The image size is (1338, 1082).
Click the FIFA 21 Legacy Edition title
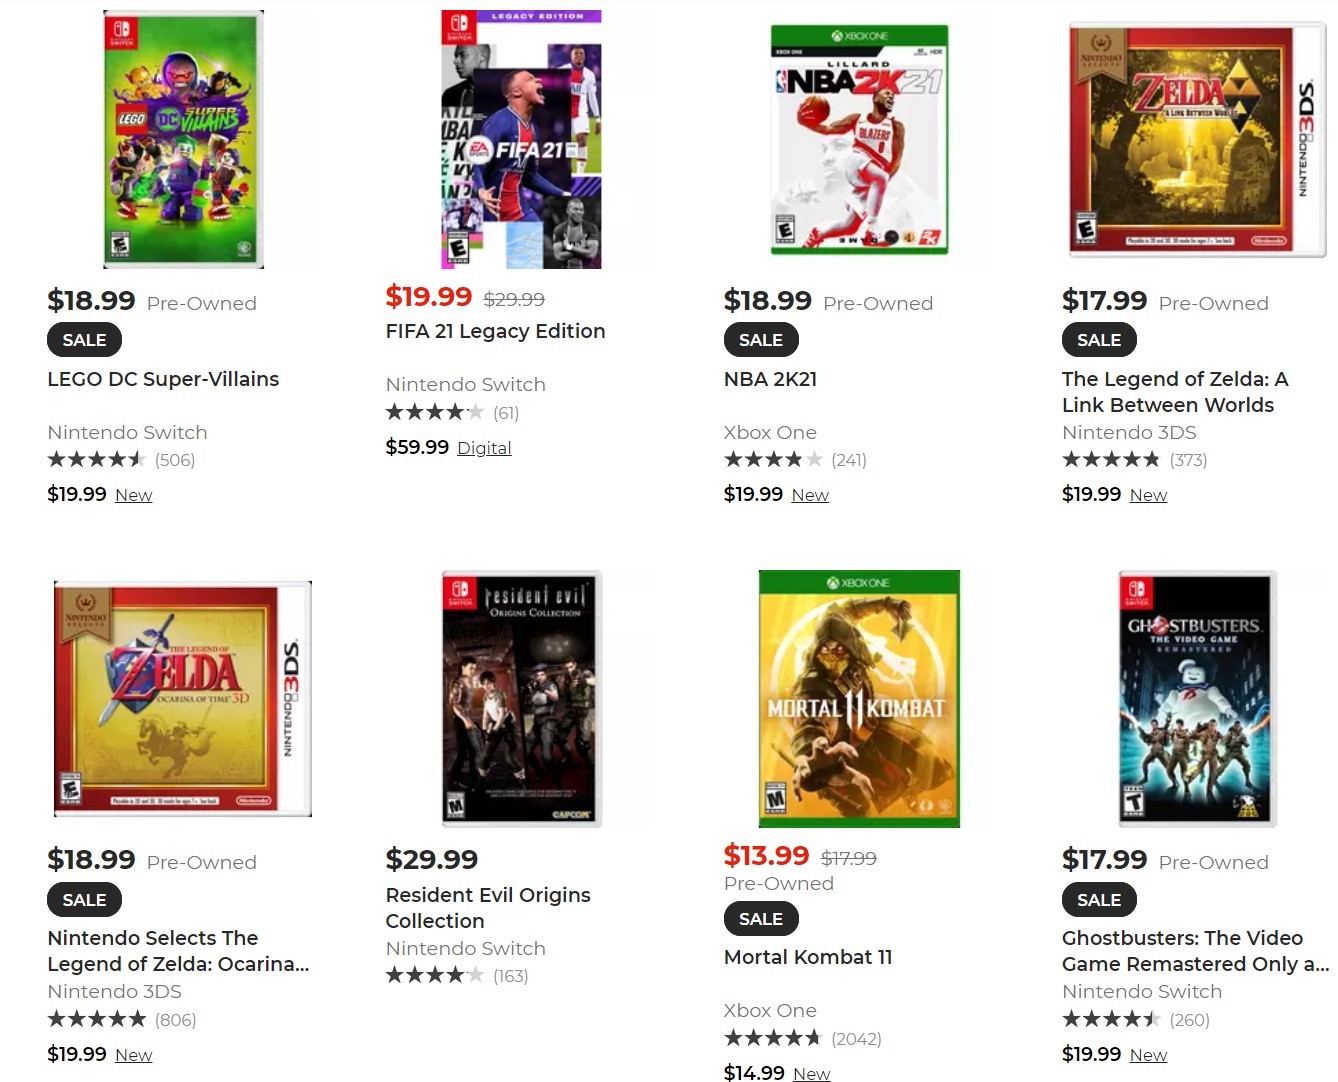(495, 331)
